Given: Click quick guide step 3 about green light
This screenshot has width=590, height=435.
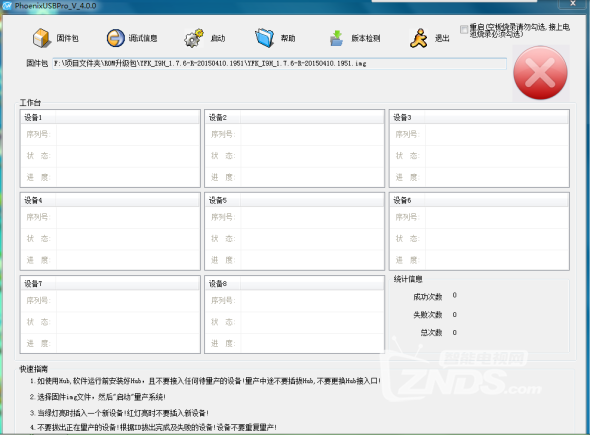Looking at the screenshot, I should 119,413.
